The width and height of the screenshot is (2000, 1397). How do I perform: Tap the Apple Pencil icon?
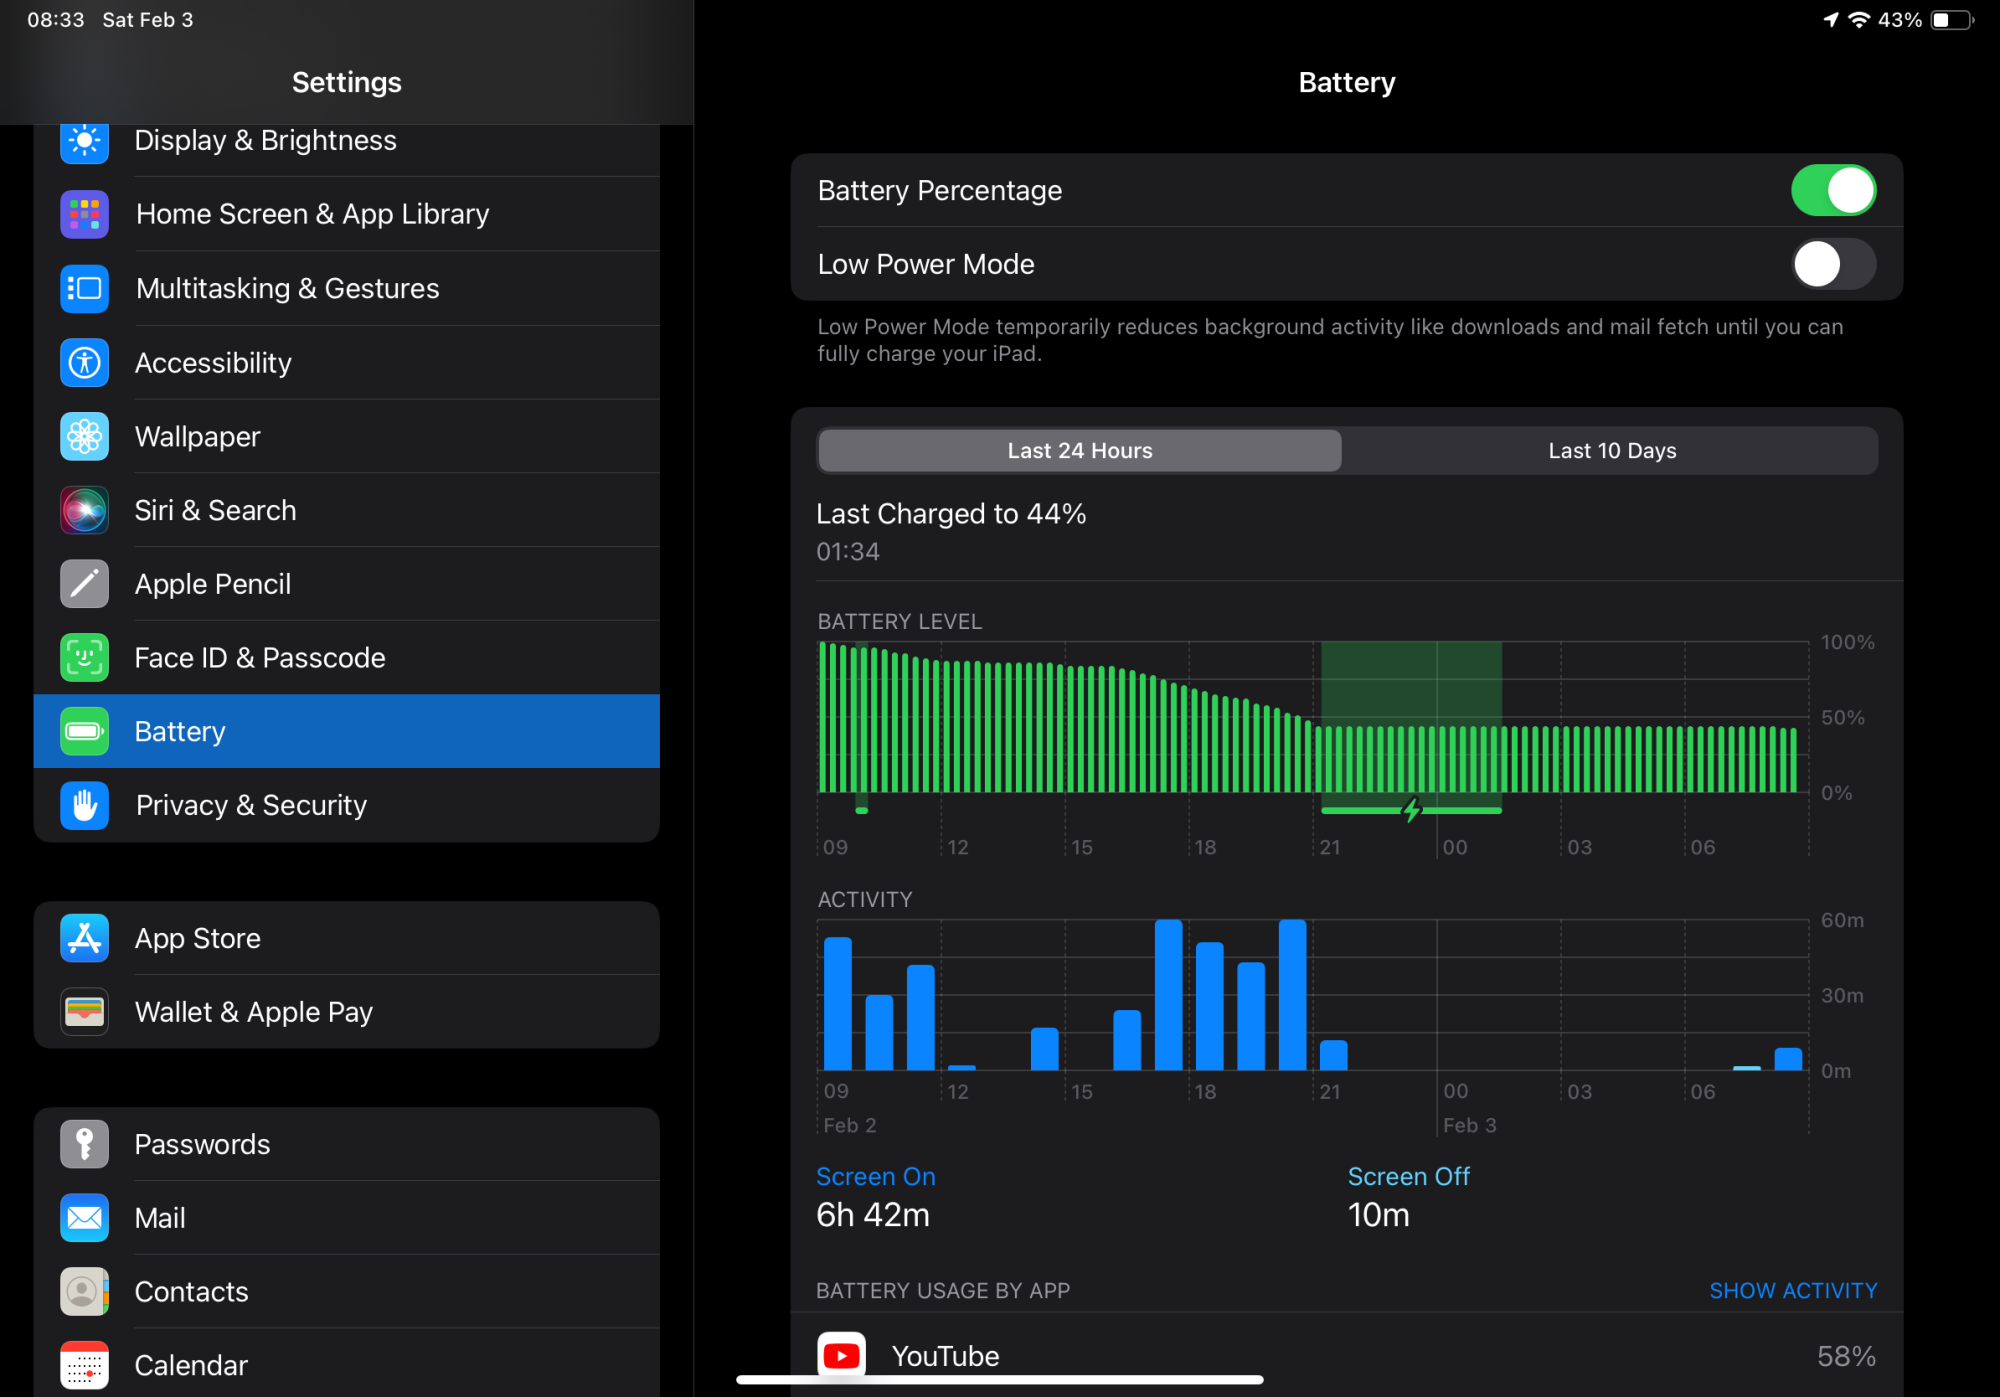coord(84,584)
